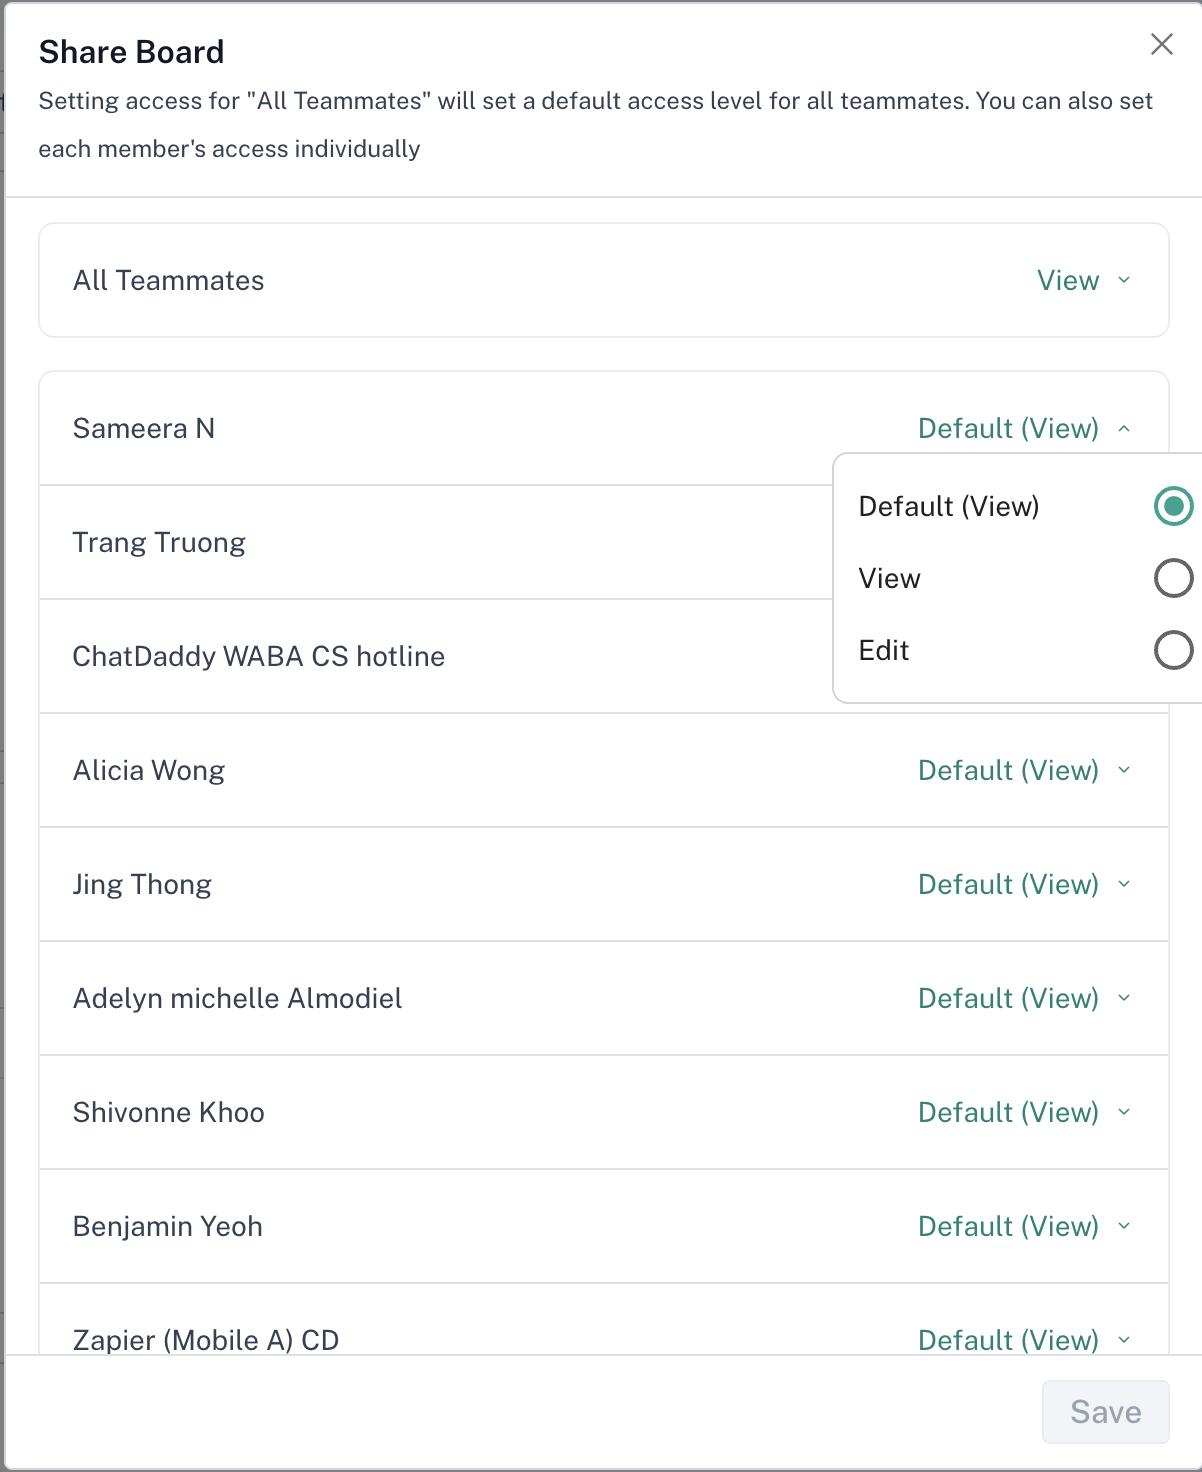This screenshot has height=1472, width=1202.
Task: Select the Edit radio option
Action: pyautogui.click(x=1173, y=650)
